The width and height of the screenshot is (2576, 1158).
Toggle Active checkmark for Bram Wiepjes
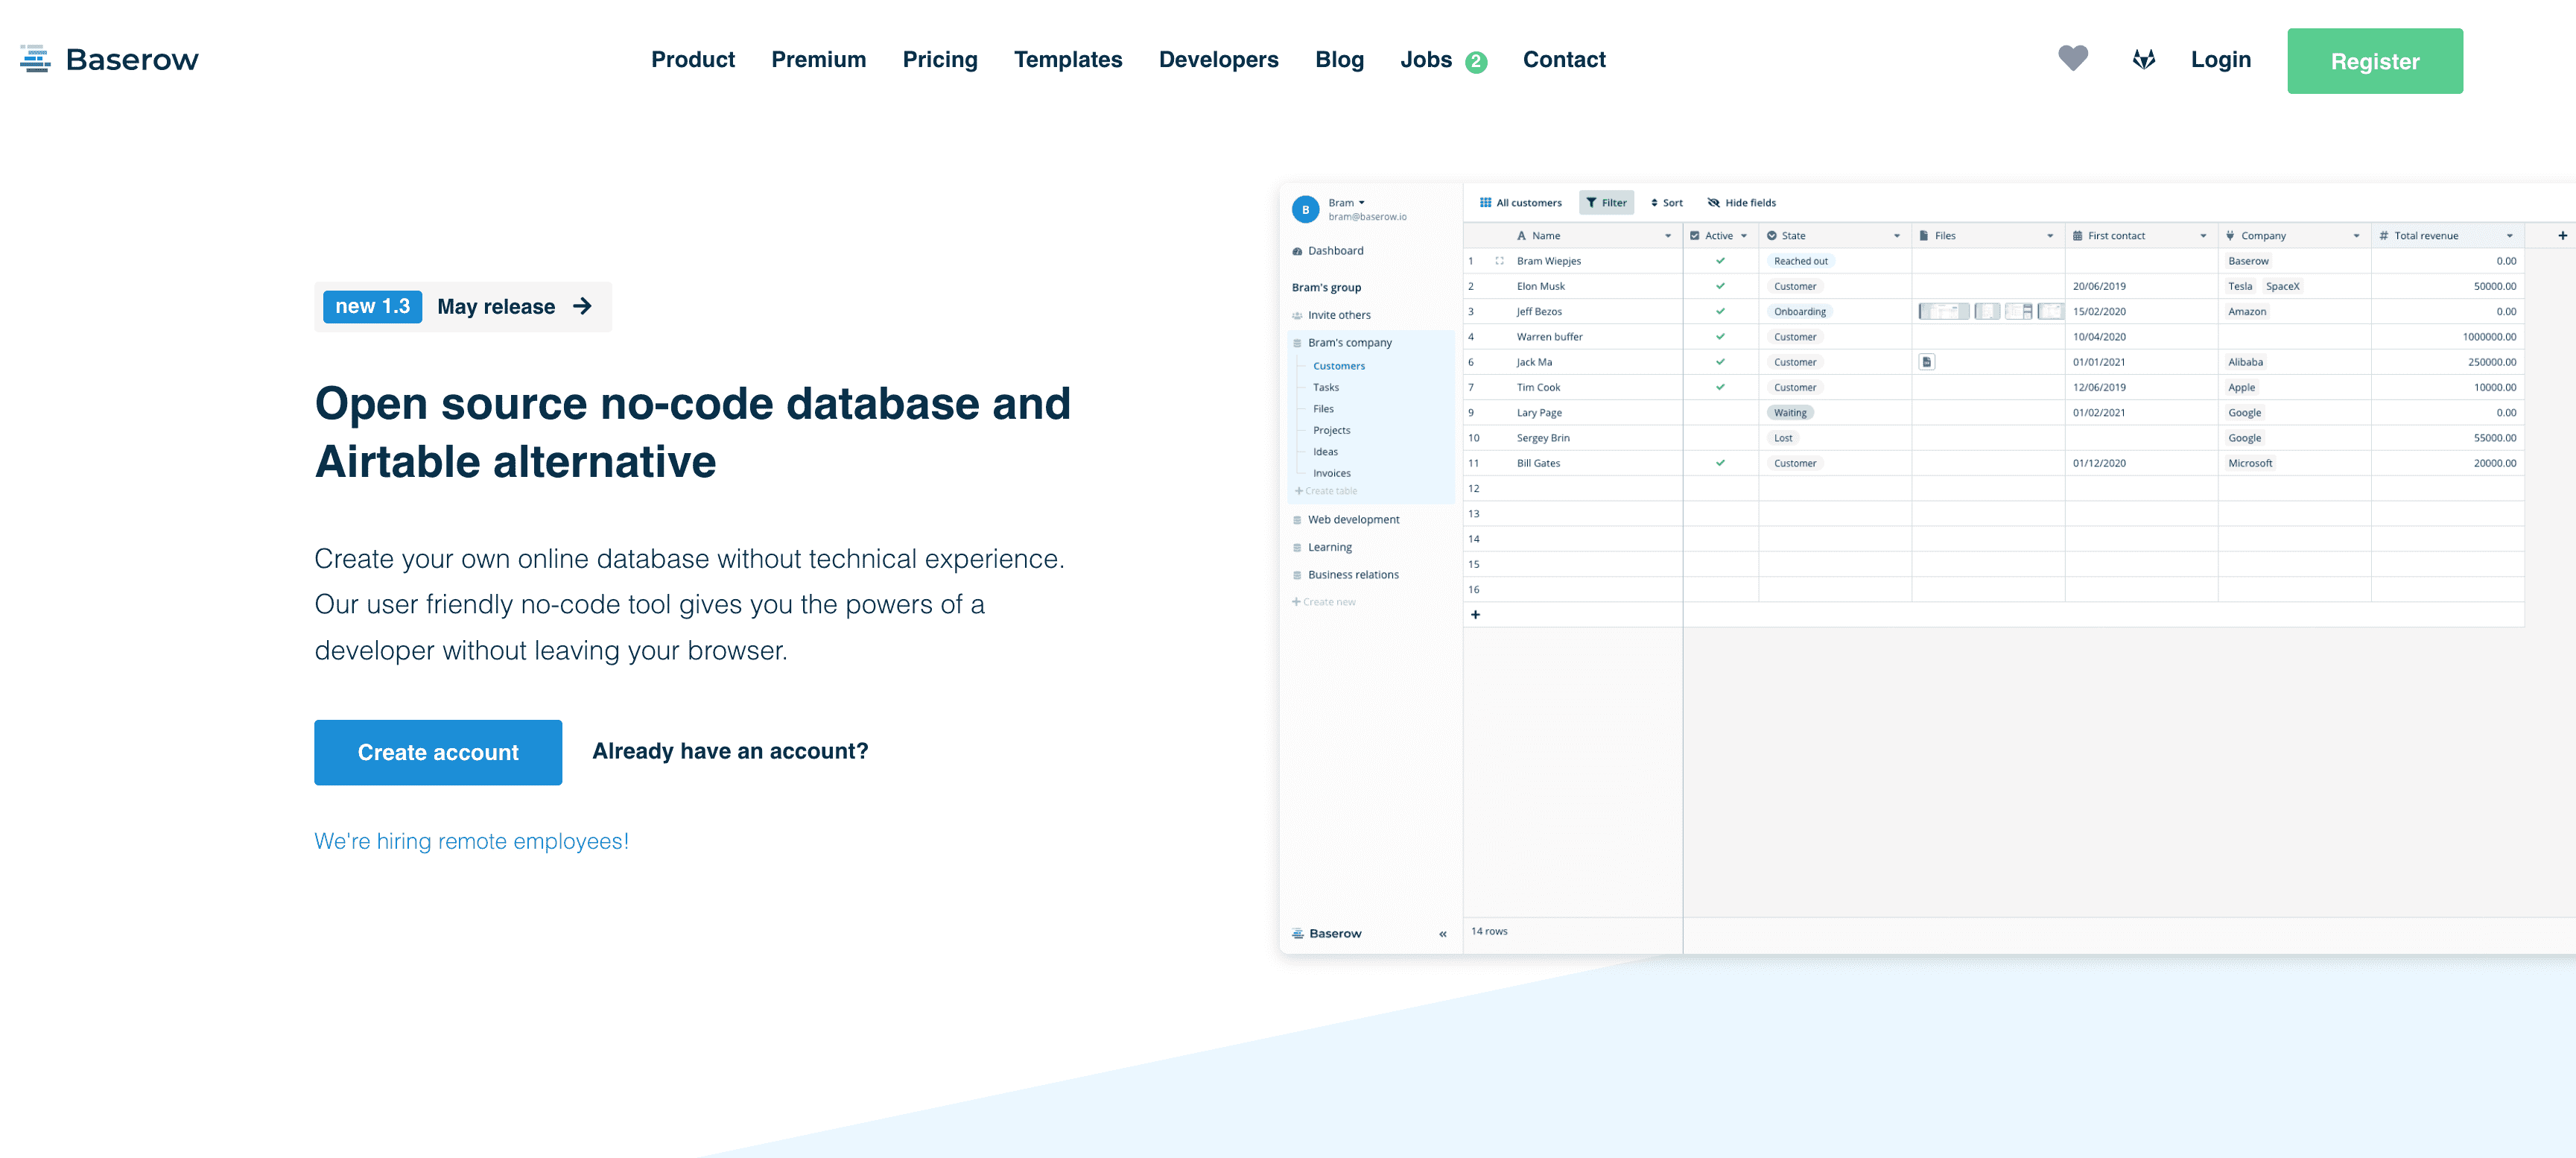tap(1720, 261)
